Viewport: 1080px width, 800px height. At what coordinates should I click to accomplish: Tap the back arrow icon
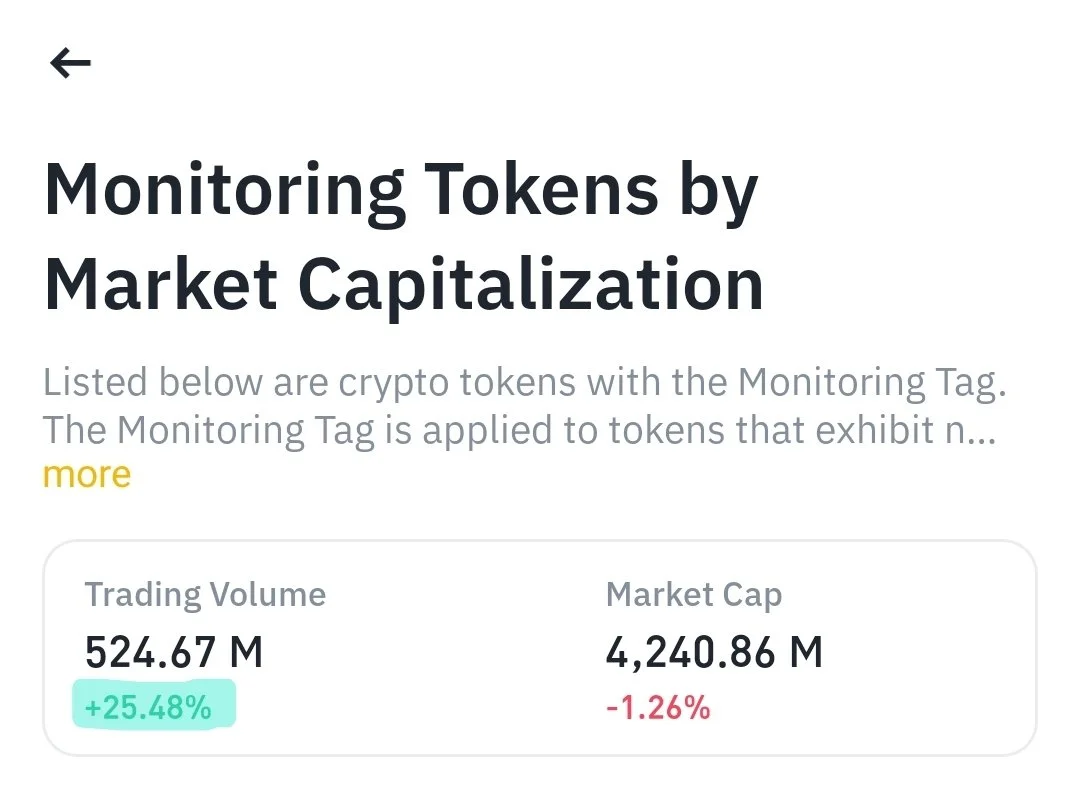(x=70, y=64)
